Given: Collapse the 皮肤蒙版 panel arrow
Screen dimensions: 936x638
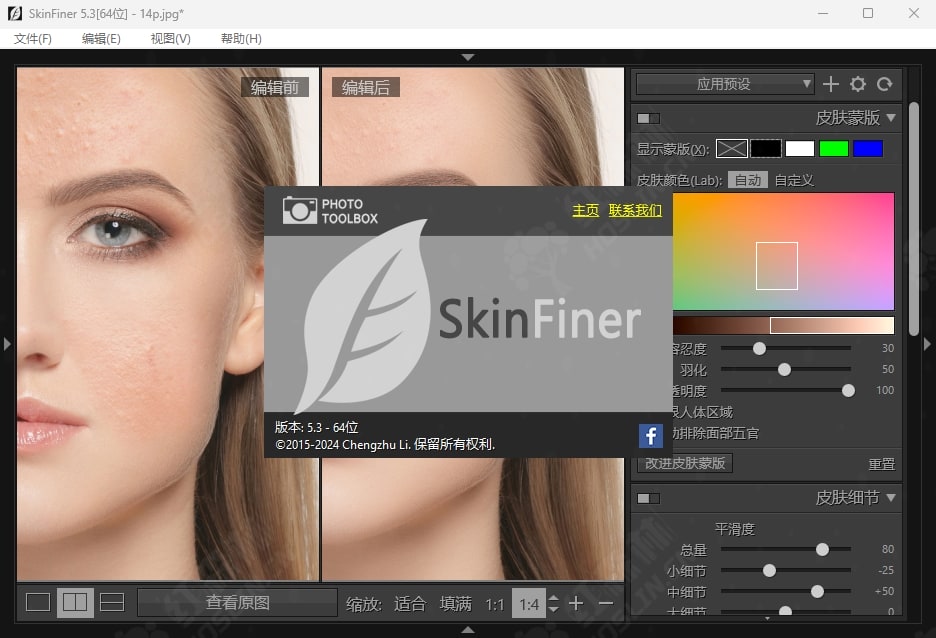Looking at the screenshot, I should (x=891, y=118).
